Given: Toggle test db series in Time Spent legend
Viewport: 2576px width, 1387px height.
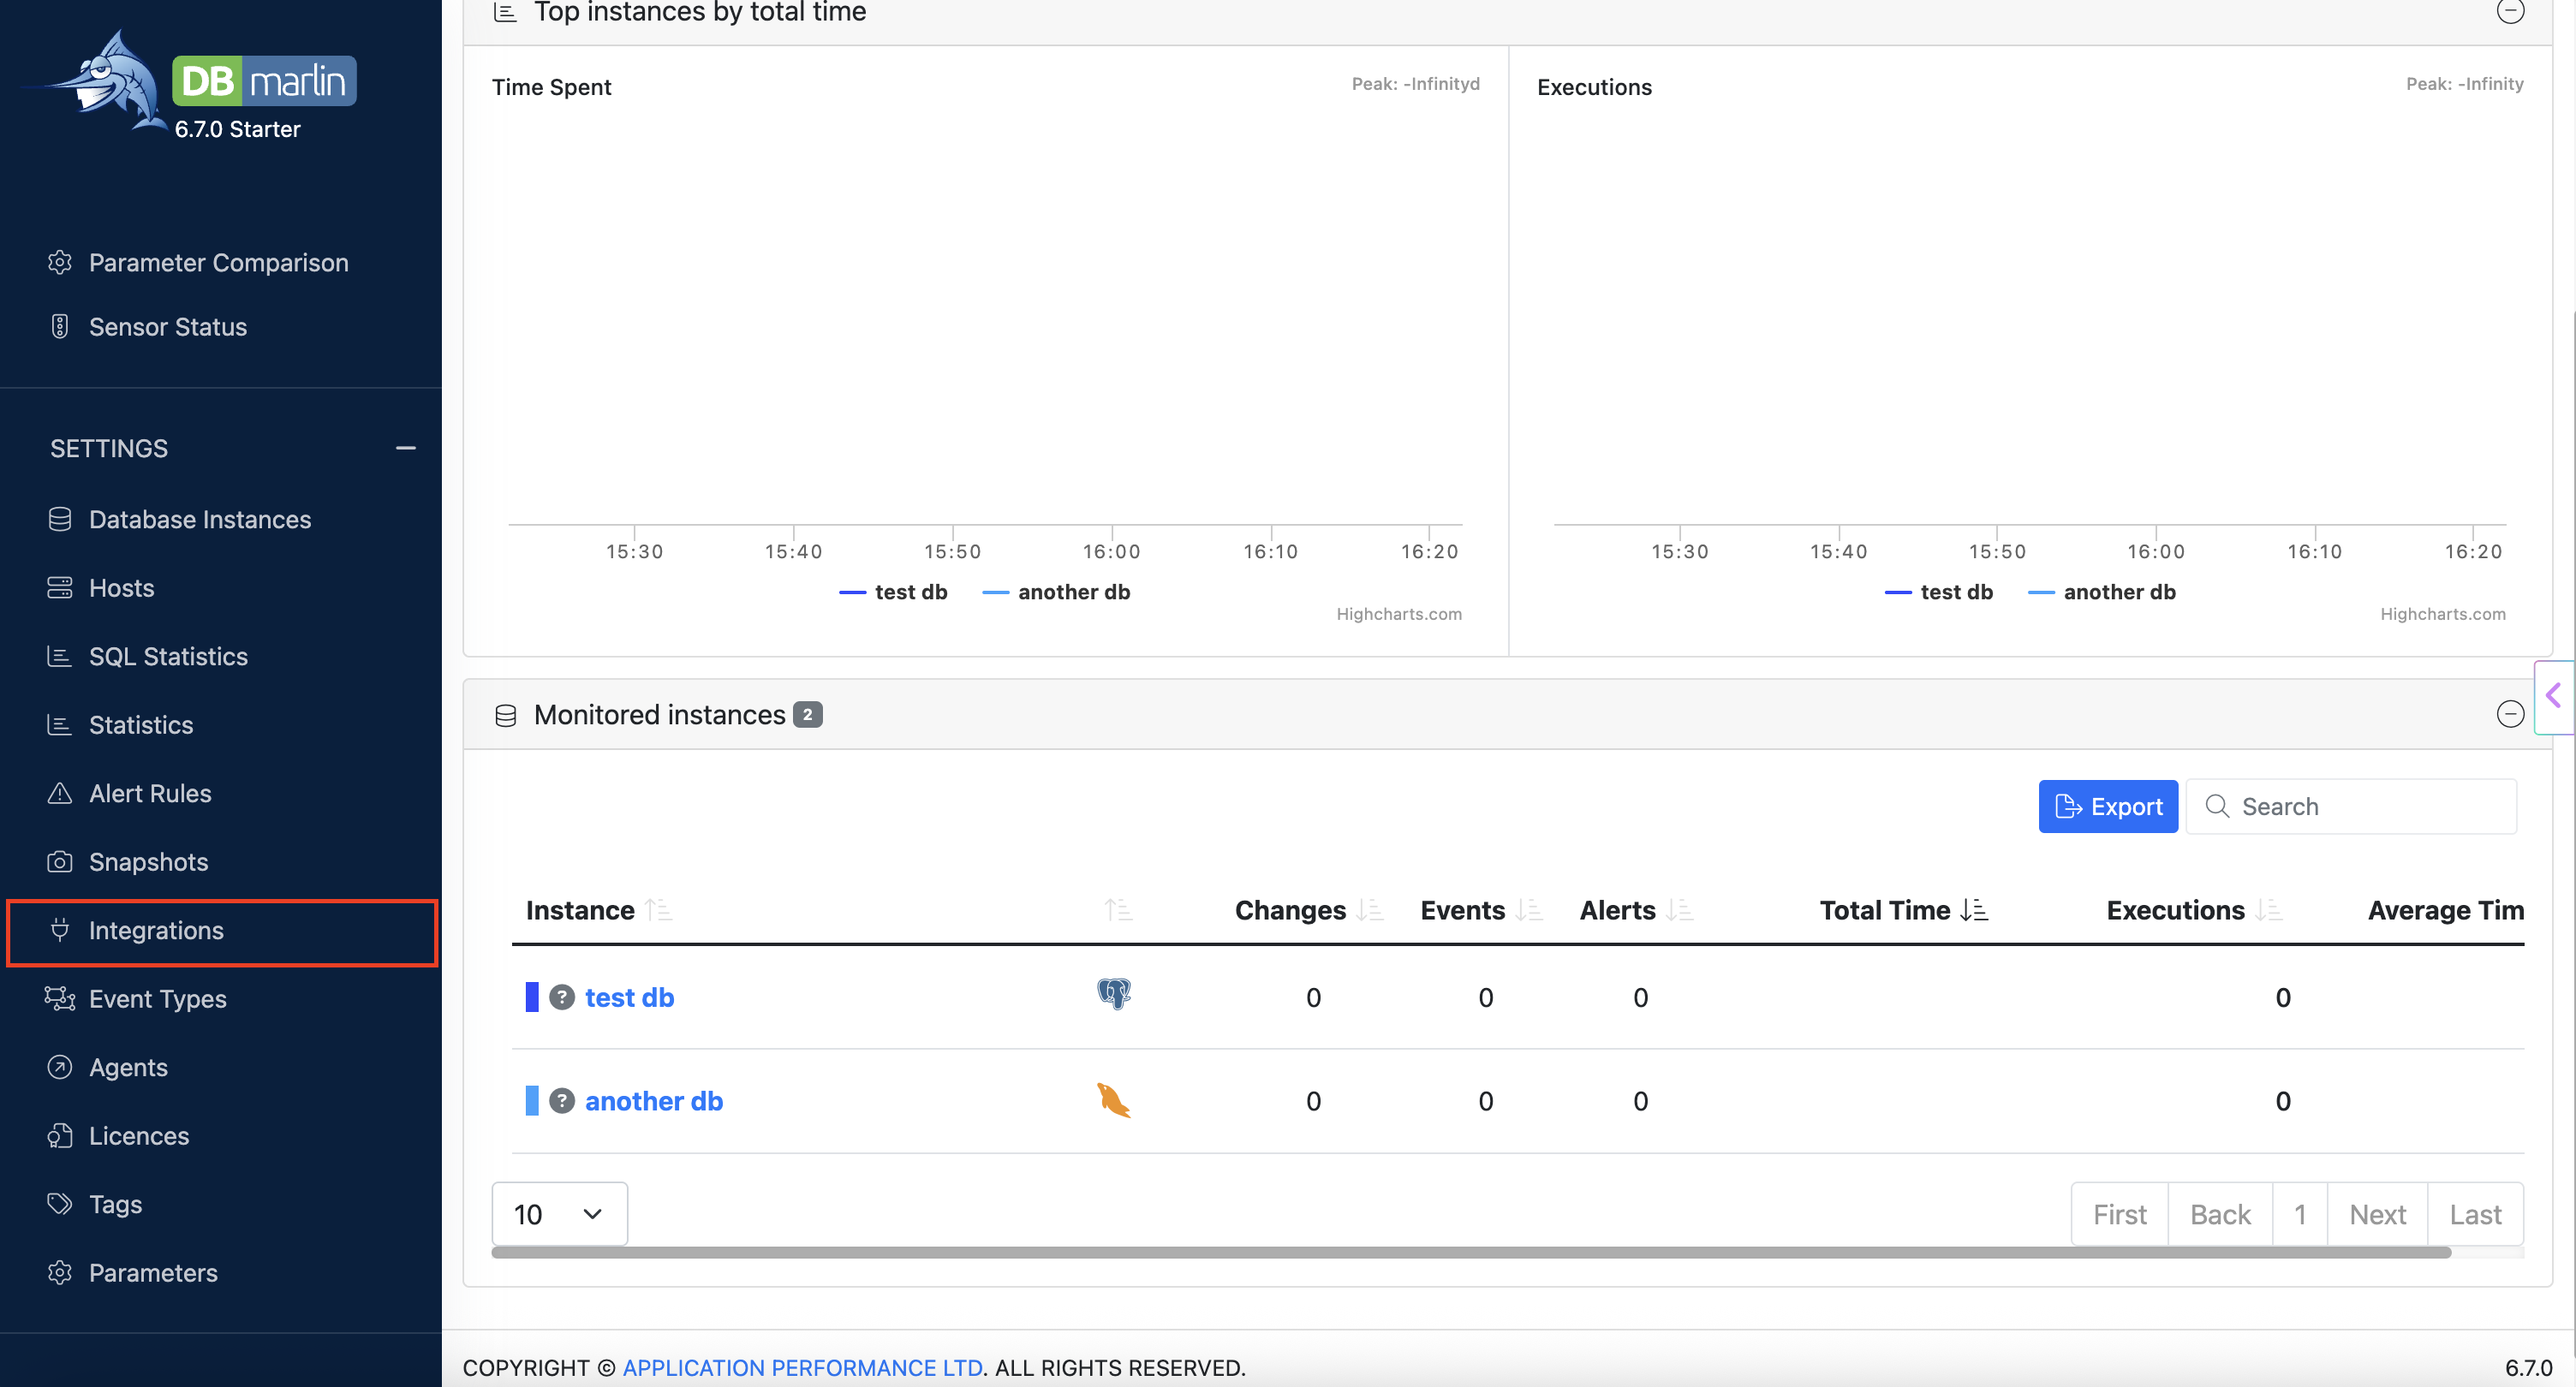Looking at the screenshot, I should [x=893, y=592].
